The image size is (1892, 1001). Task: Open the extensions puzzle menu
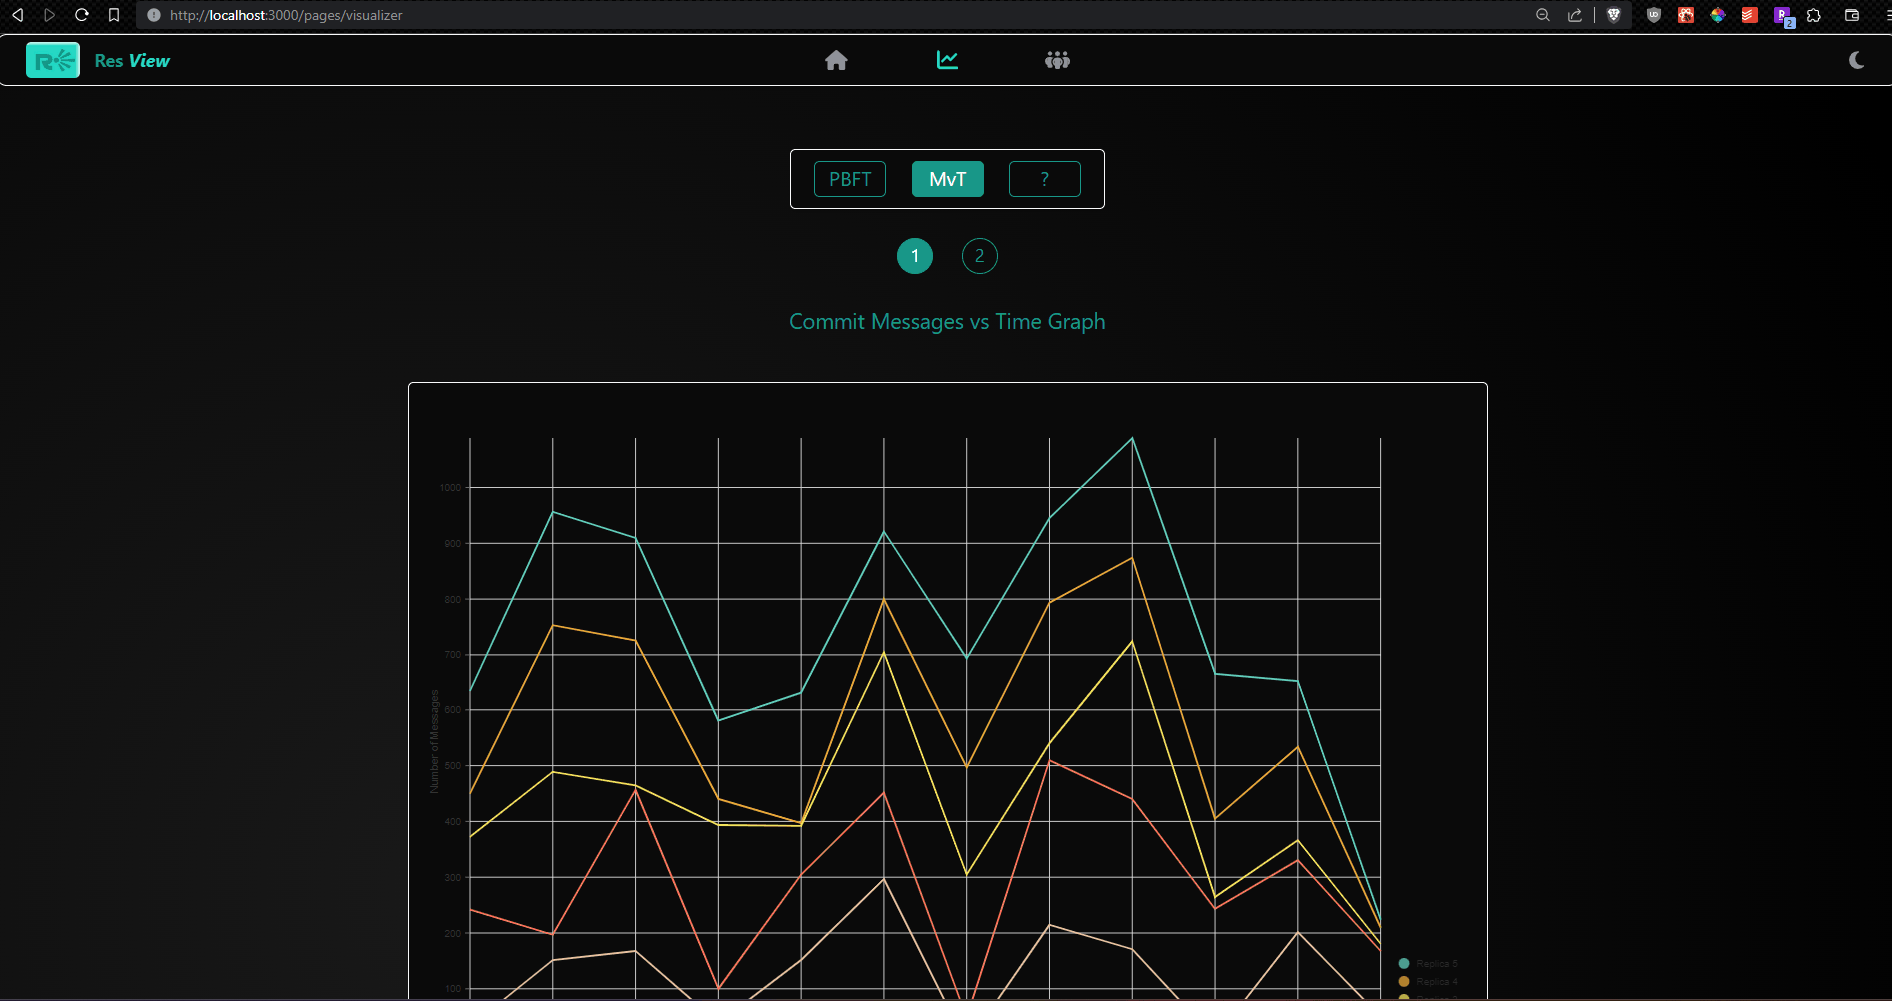[x=1814, y=15]
